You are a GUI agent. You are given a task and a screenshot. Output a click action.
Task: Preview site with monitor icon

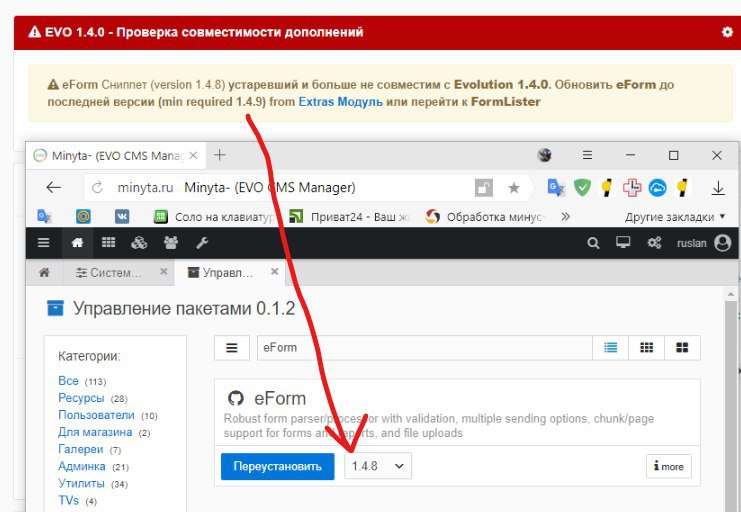point(623,243)
